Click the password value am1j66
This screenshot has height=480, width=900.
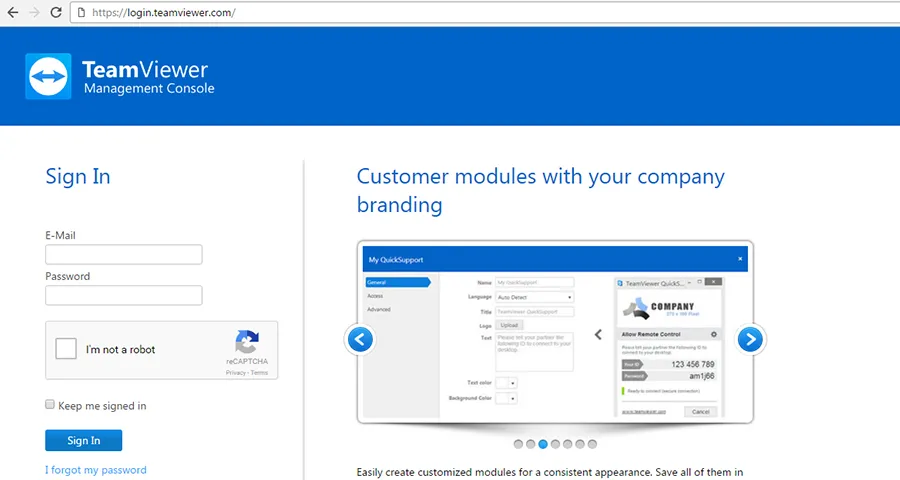(702, 376)
